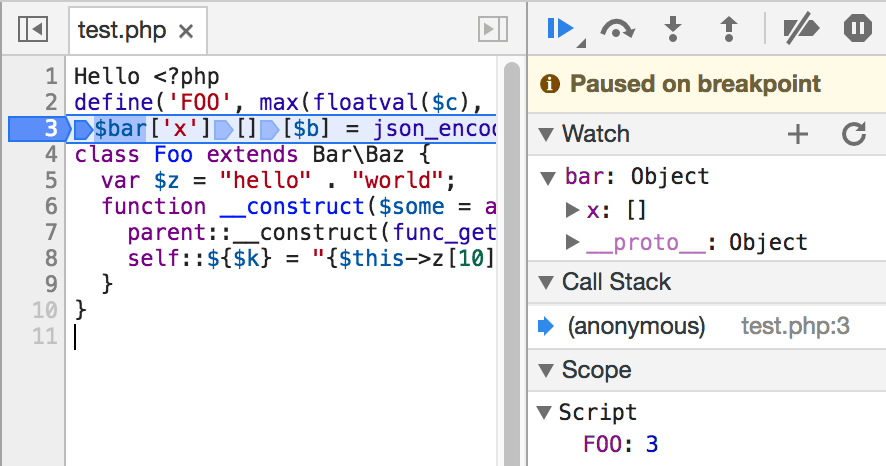The image size is (886, 466).
Task: Click the inline breakpoint marker before $bar
Action: [84, 129]
